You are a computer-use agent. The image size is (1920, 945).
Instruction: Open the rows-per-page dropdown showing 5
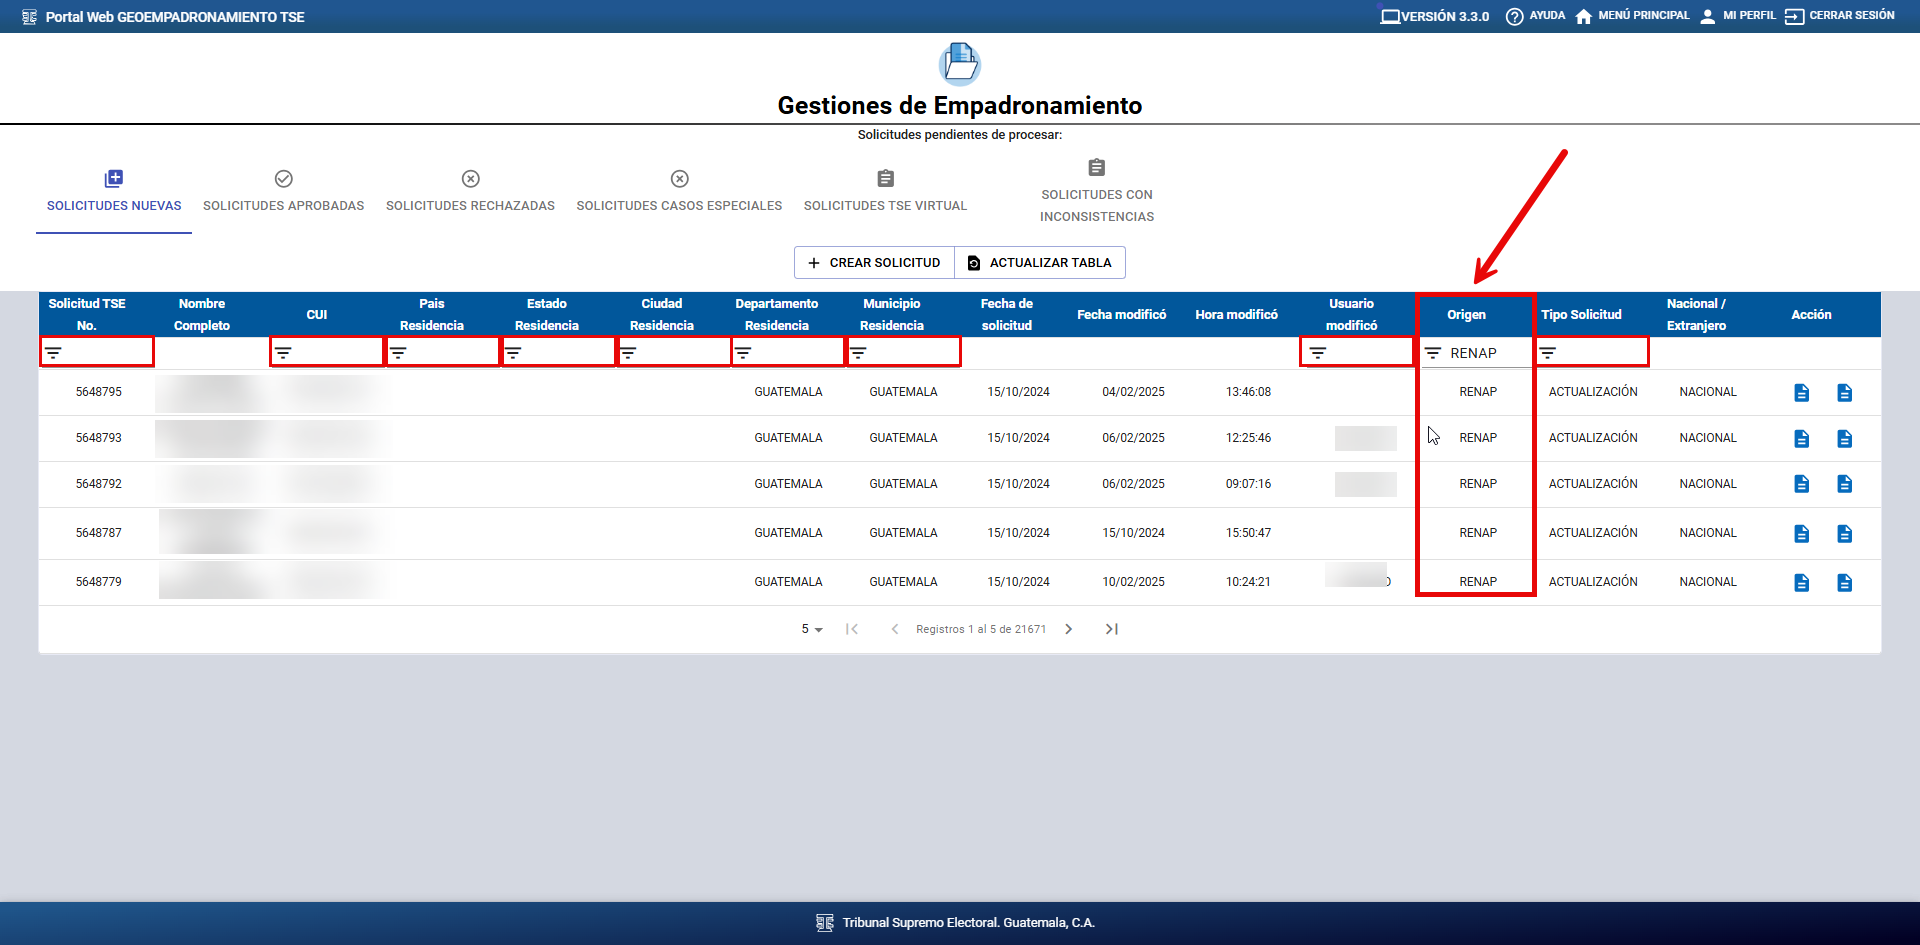pos(811,629)
